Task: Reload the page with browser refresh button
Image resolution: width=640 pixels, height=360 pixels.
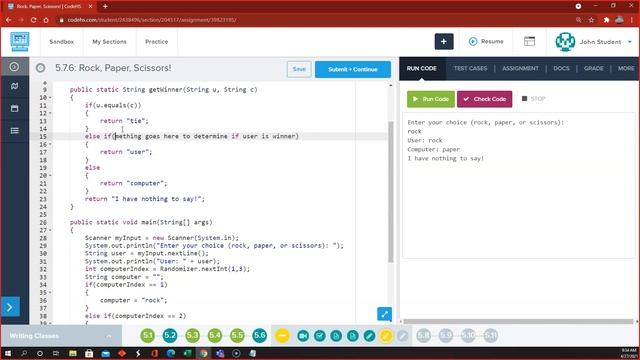Action: tap(33, 20)
